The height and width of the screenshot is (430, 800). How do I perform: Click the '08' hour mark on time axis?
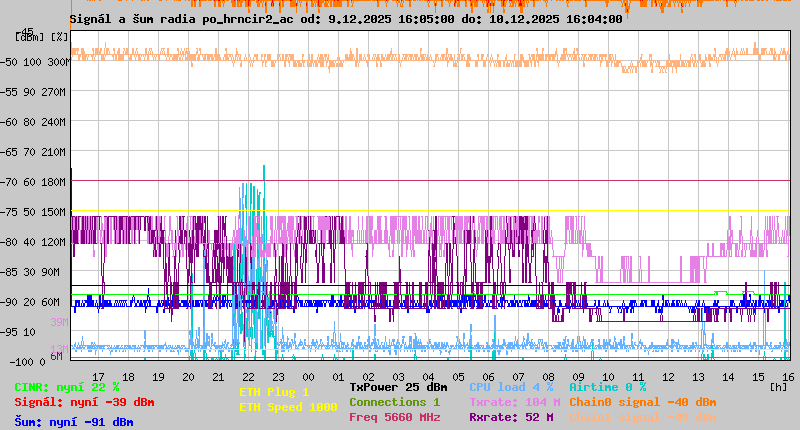(x=549, y=376)
